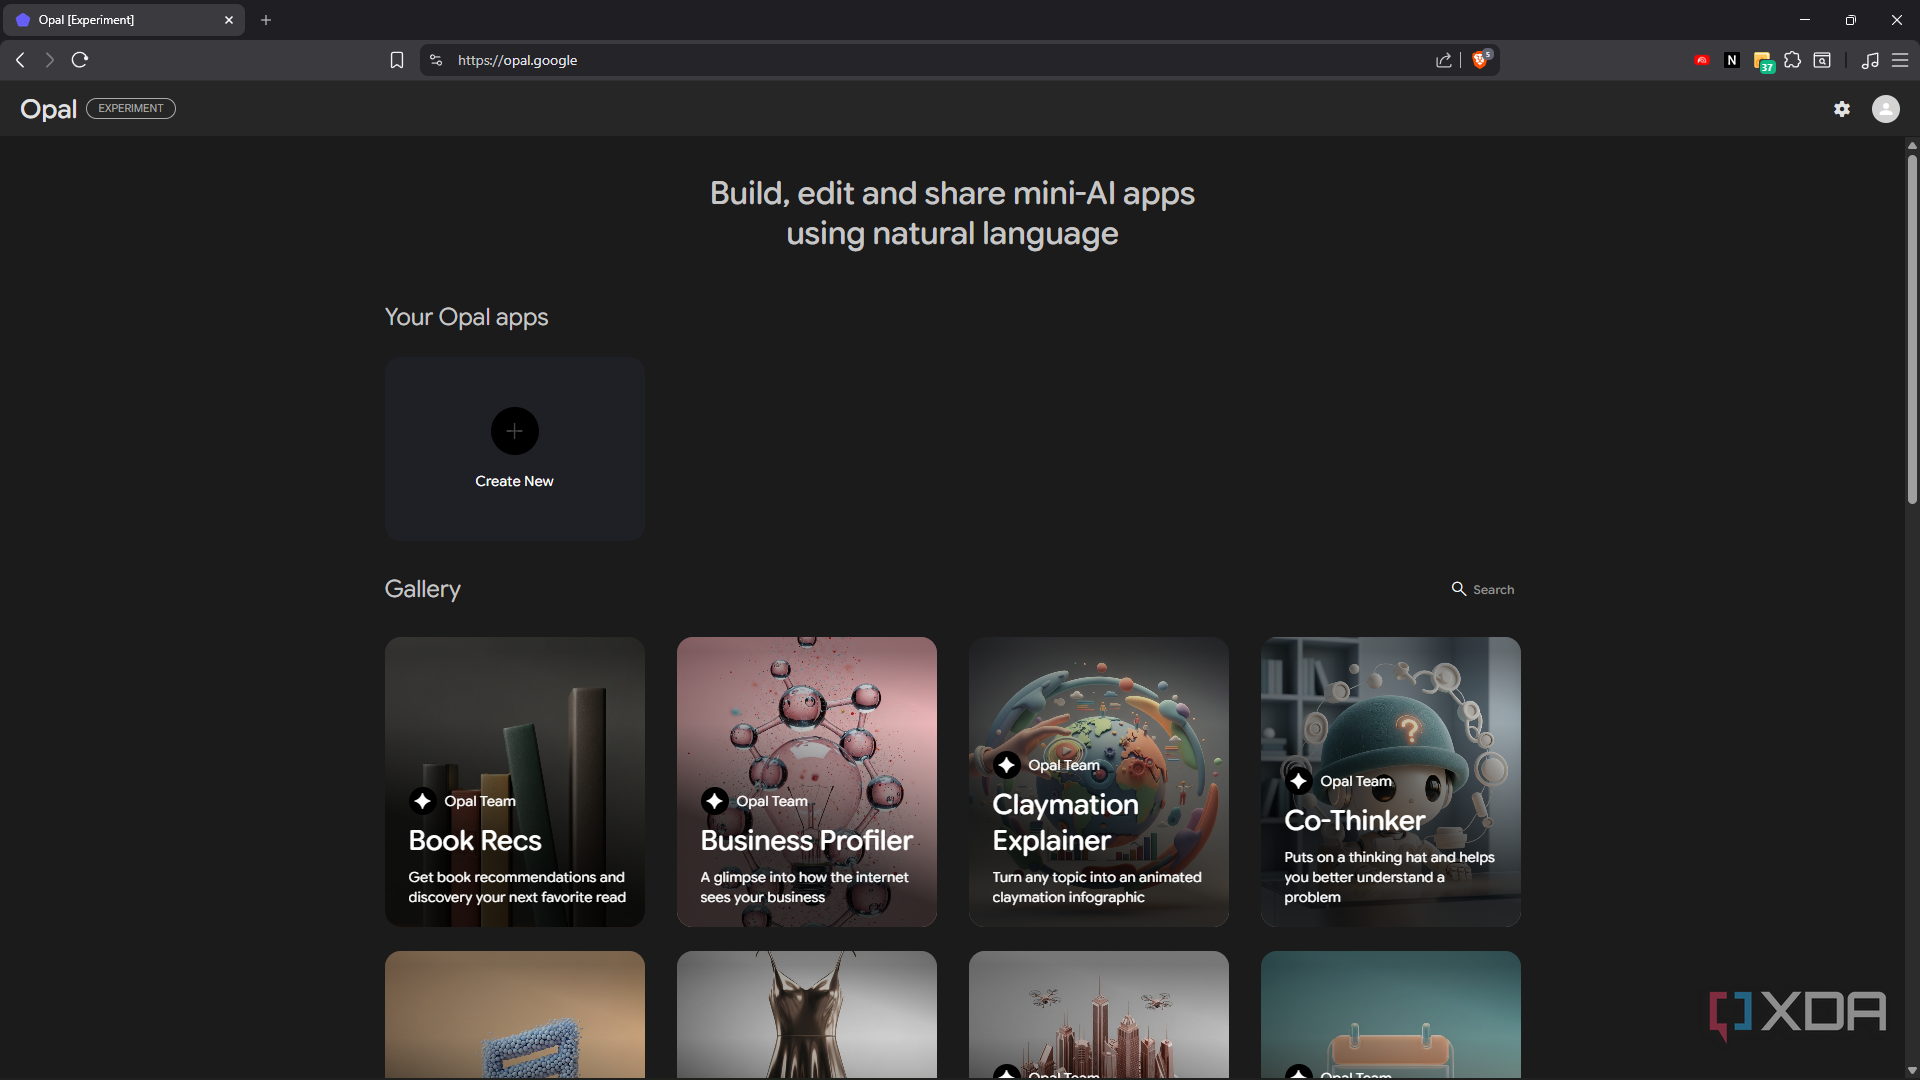Screen dimensions: 1920x1080
Task: Reload the page
Action: 80,60
